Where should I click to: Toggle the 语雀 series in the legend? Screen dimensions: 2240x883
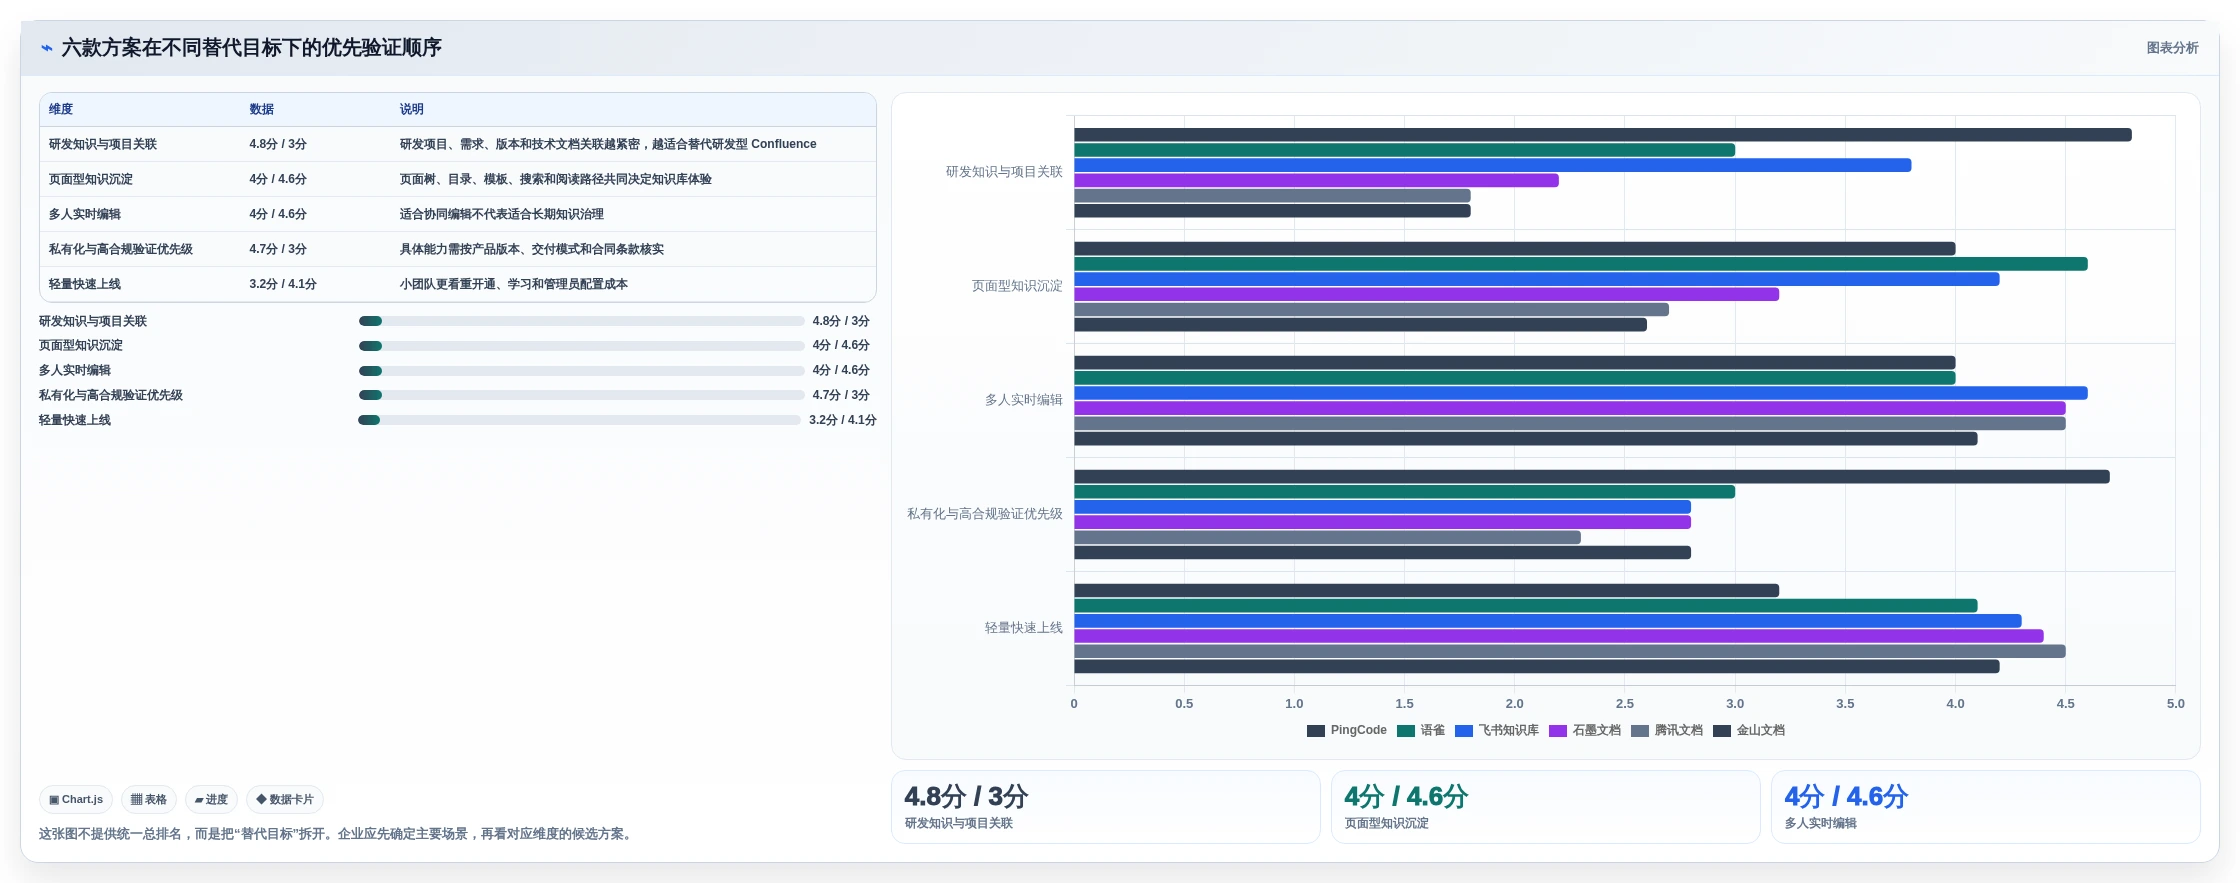[1421, 730]
